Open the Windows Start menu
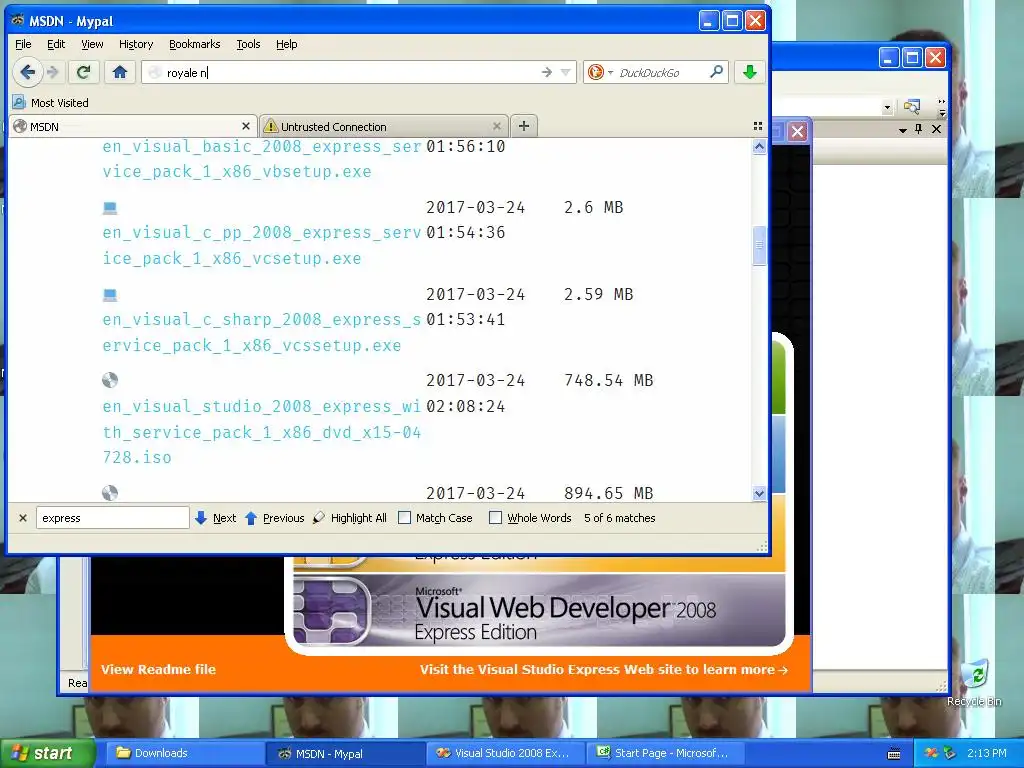The image size is (1024, 768). coord(47,754)
